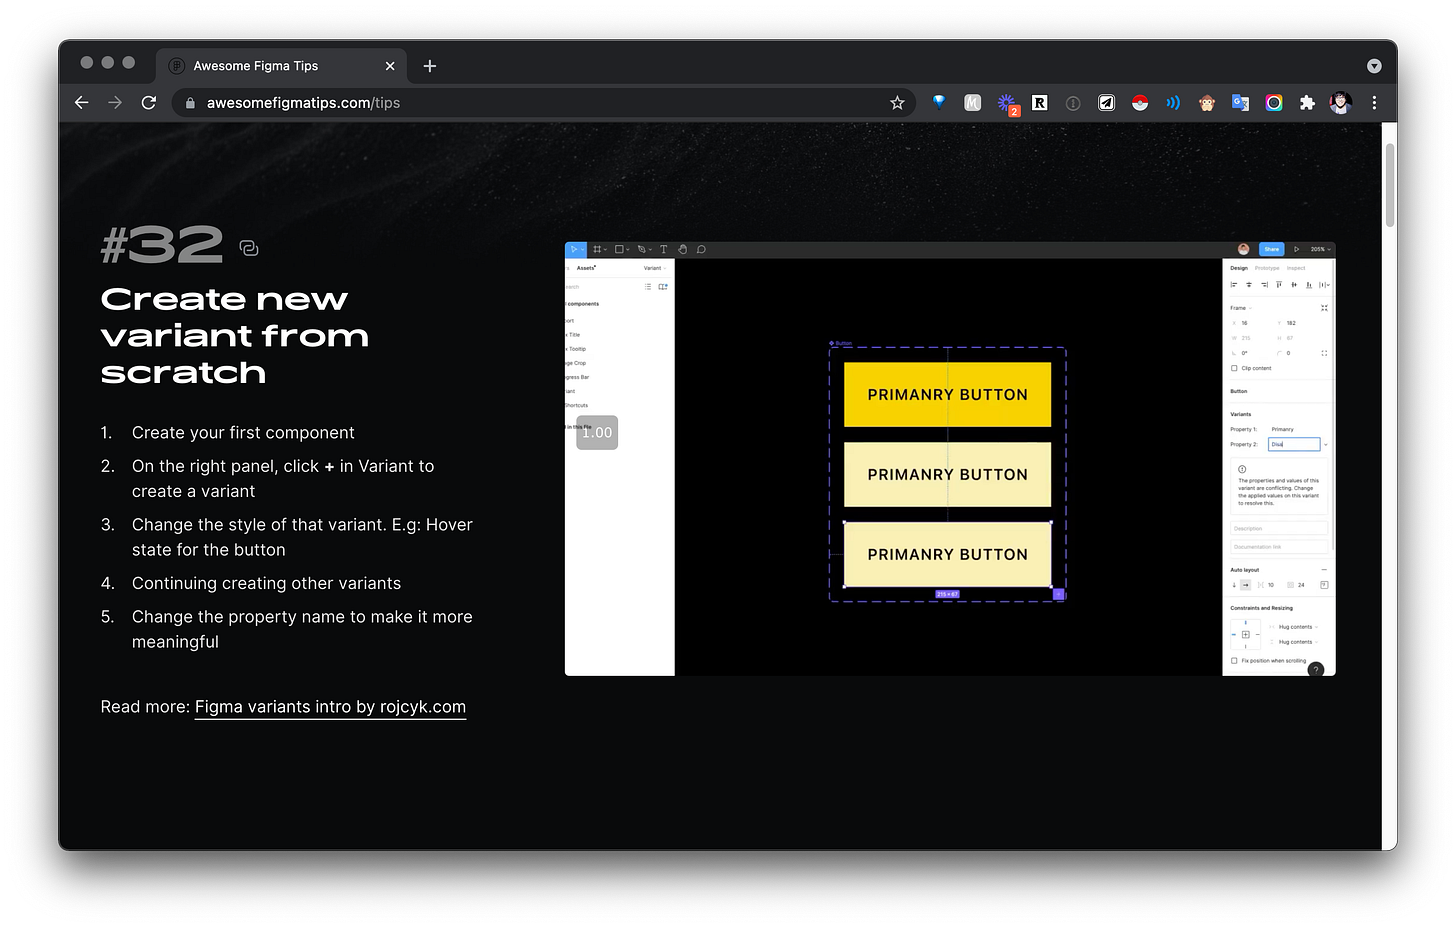Bookmark this page with the star icon

coord(897,103)
